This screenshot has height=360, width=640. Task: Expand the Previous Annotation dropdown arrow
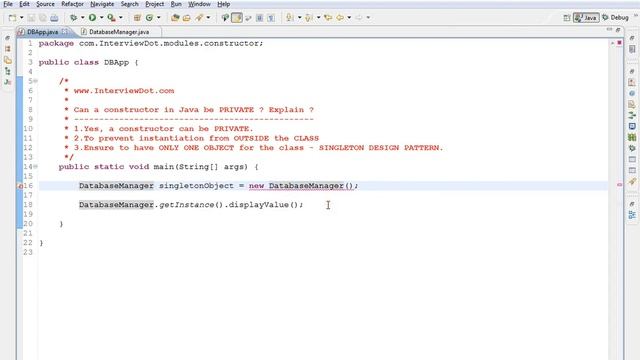[318, 18]
